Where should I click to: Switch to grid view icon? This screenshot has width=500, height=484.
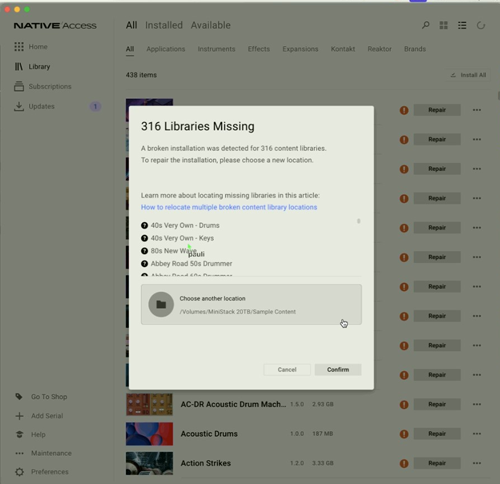point(444,25)
